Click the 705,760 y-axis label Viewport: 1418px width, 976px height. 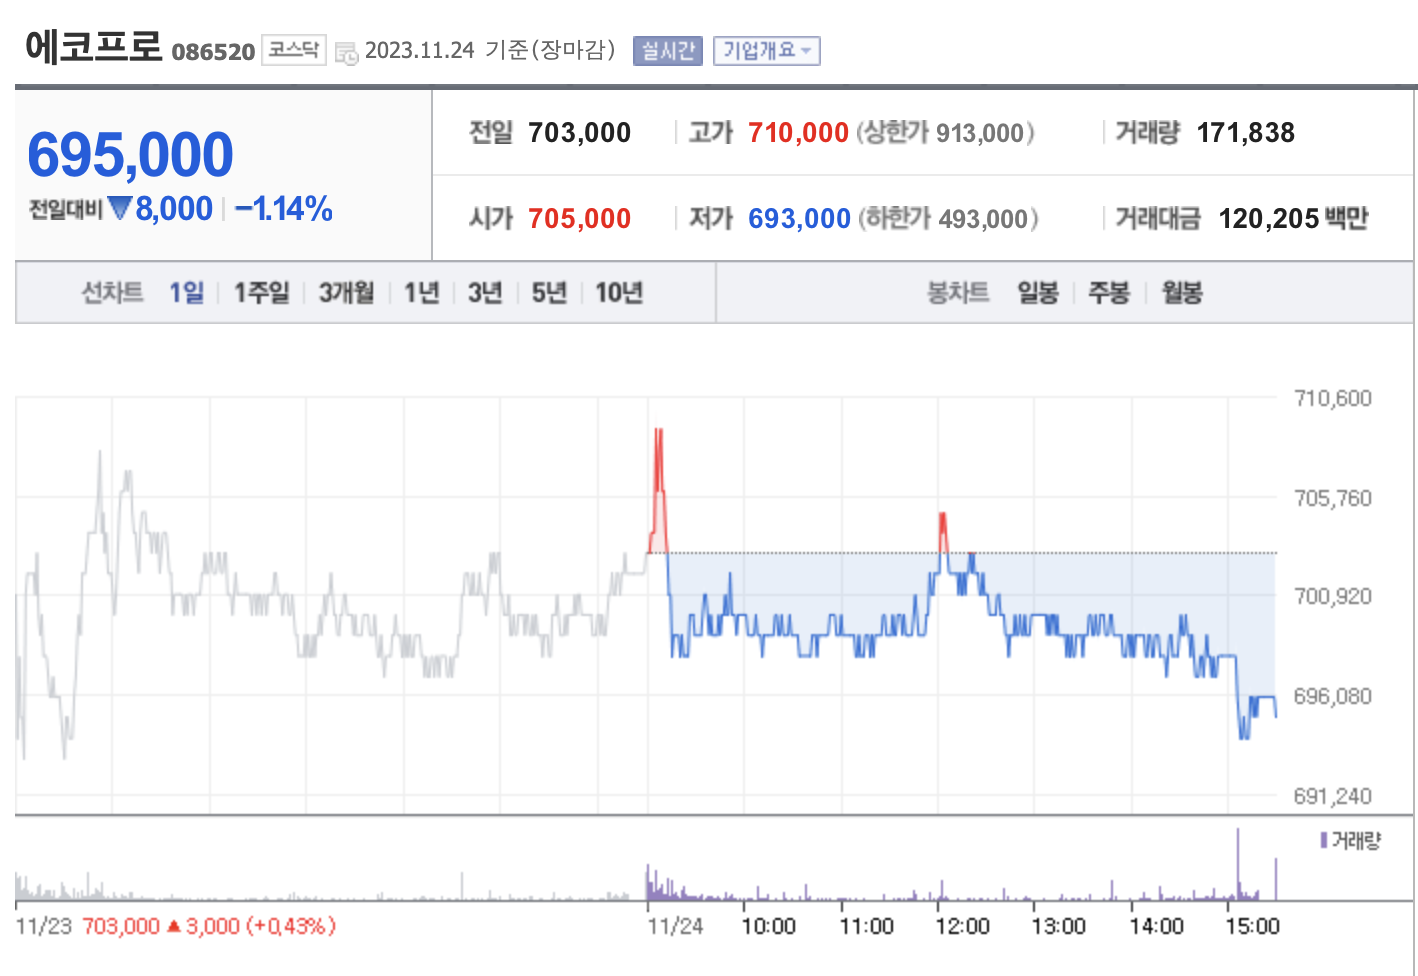(x=1332, y=498)
